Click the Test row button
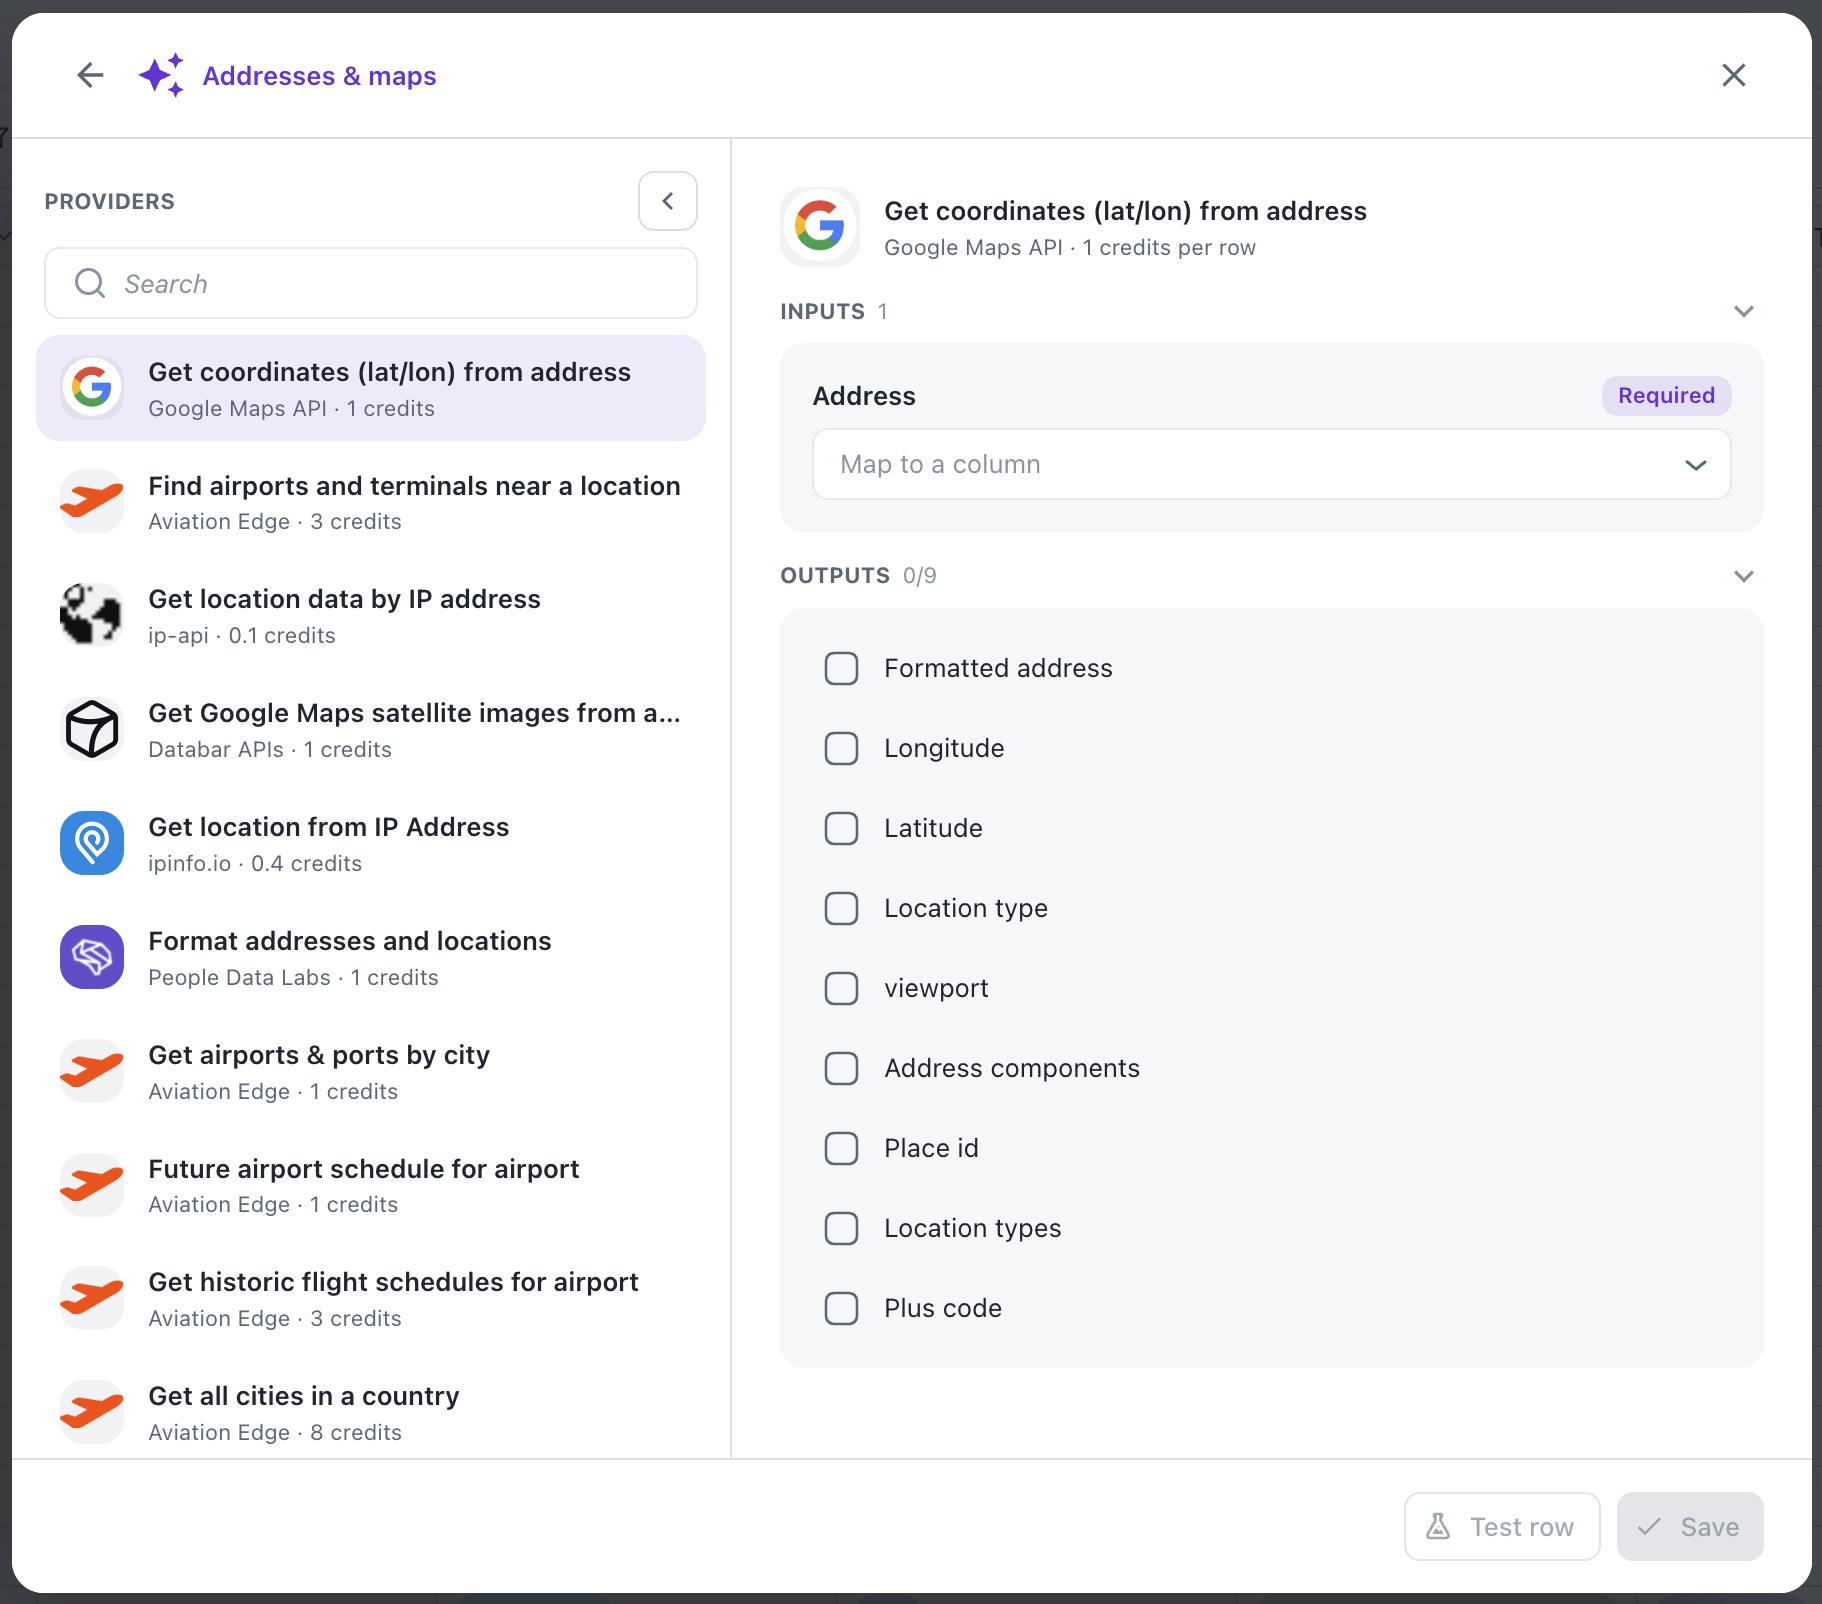 pos(1502,1526)
